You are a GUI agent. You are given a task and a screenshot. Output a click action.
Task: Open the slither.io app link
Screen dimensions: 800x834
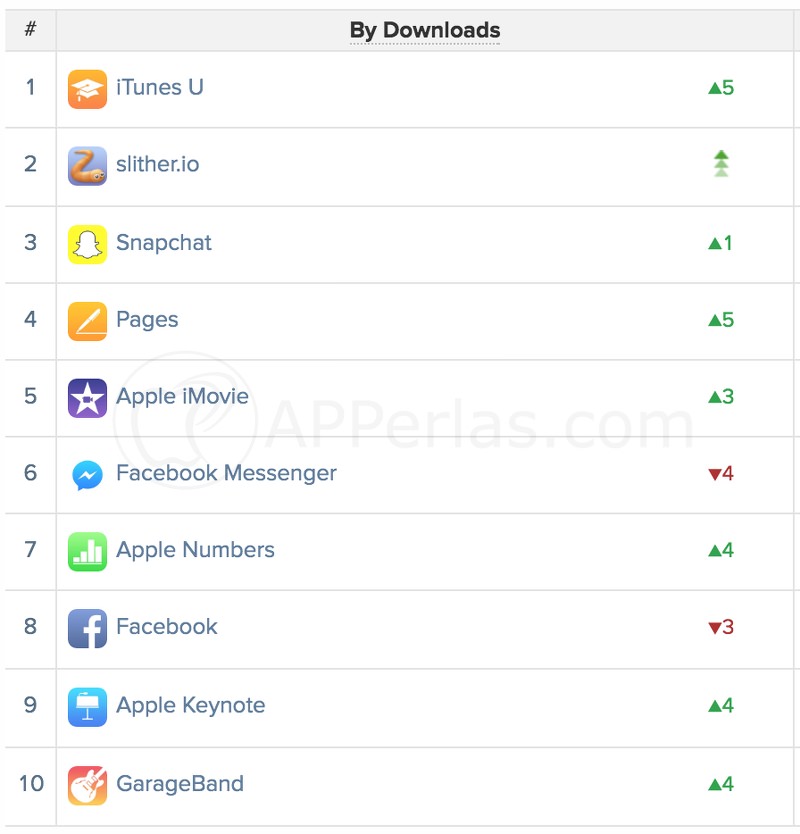[x=157, y=164]
